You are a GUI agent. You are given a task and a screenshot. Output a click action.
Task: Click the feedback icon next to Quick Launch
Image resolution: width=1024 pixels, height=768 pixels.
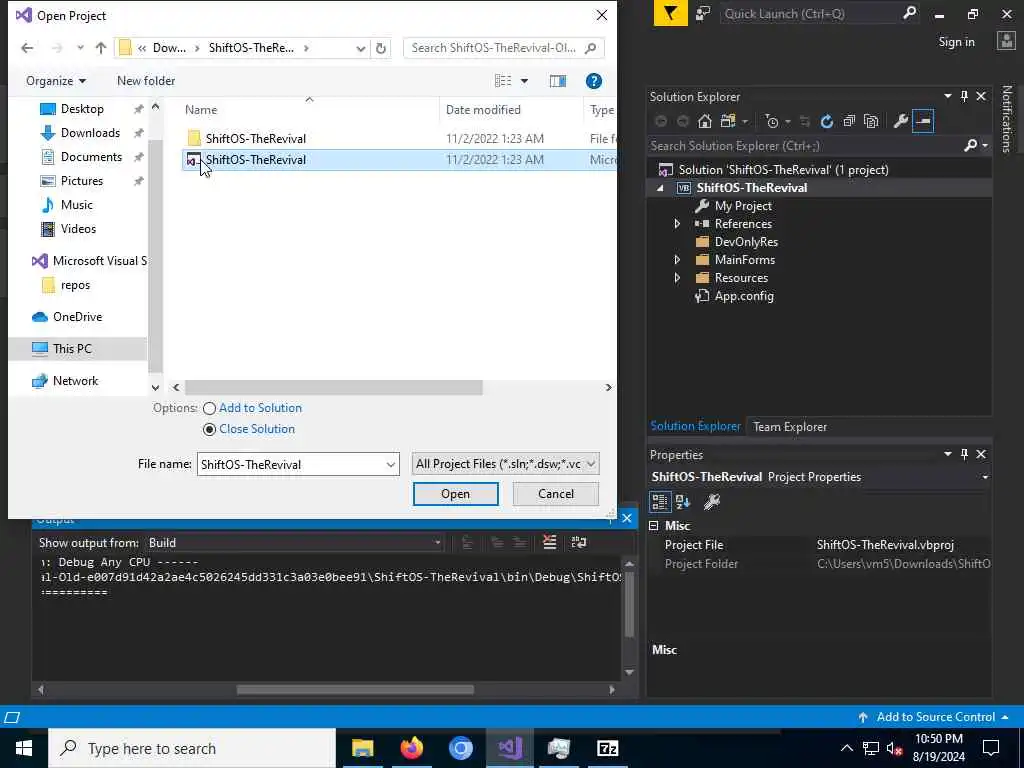pyautogui.click(x=703, y=14)
